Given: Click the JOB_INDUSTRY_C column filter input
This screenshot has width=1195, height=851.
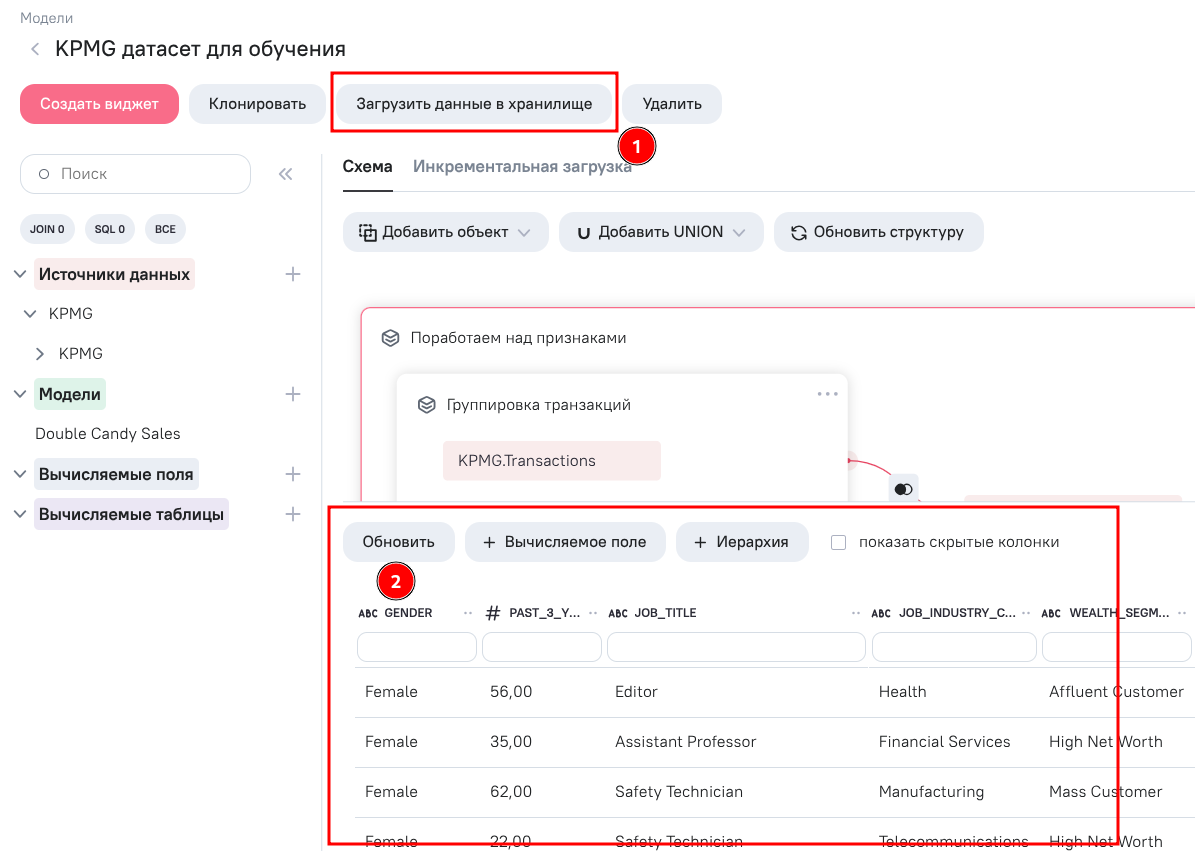Looking at the screenshot, I should tap(954, 648).
